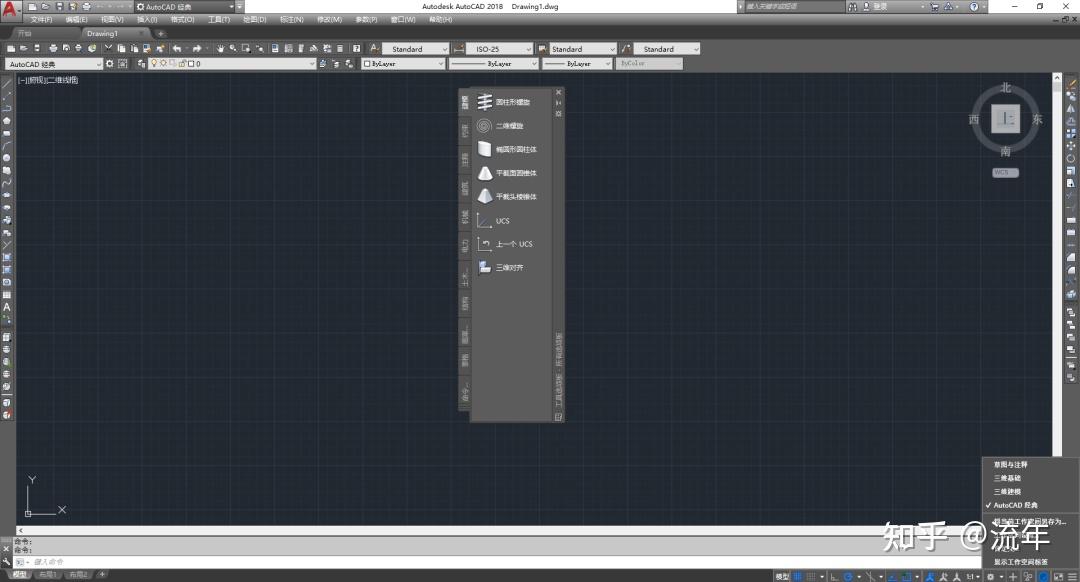Select the Line tool in Draw toolbar
Viewport: 1080px width, 582px height.
pos(6,84)
